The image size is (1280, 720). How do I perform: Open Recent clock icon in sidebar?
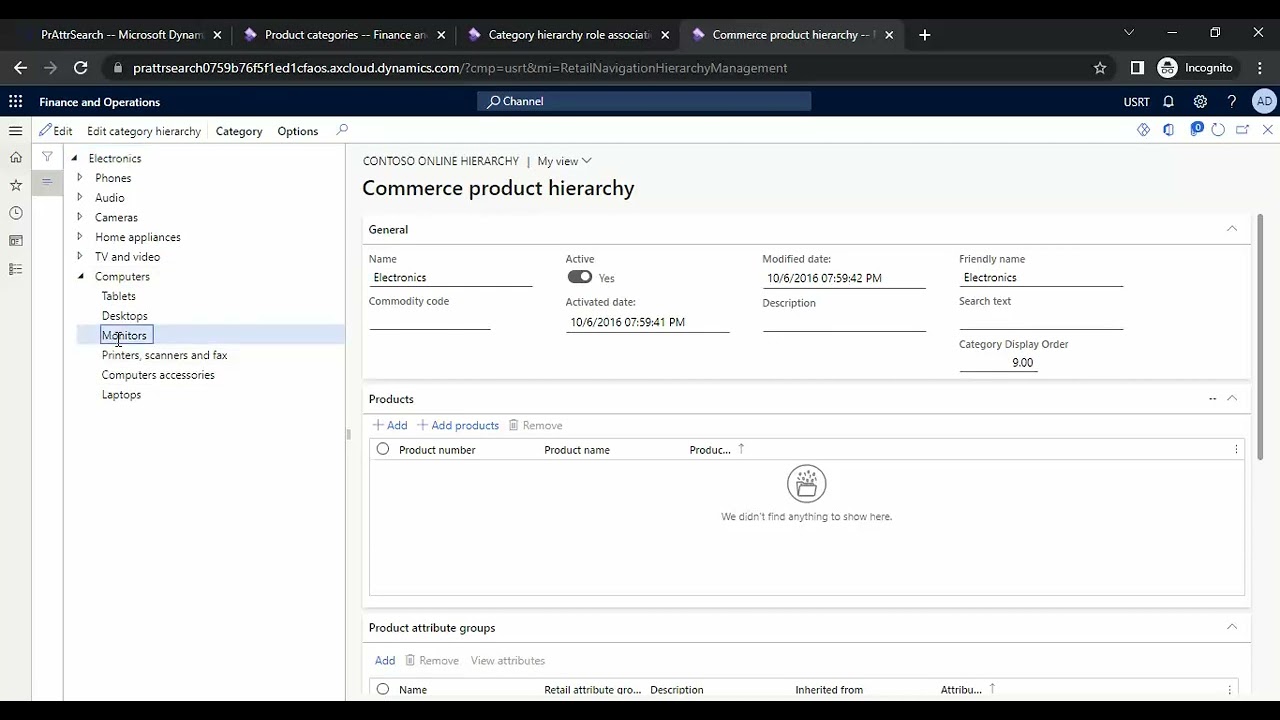15,213
